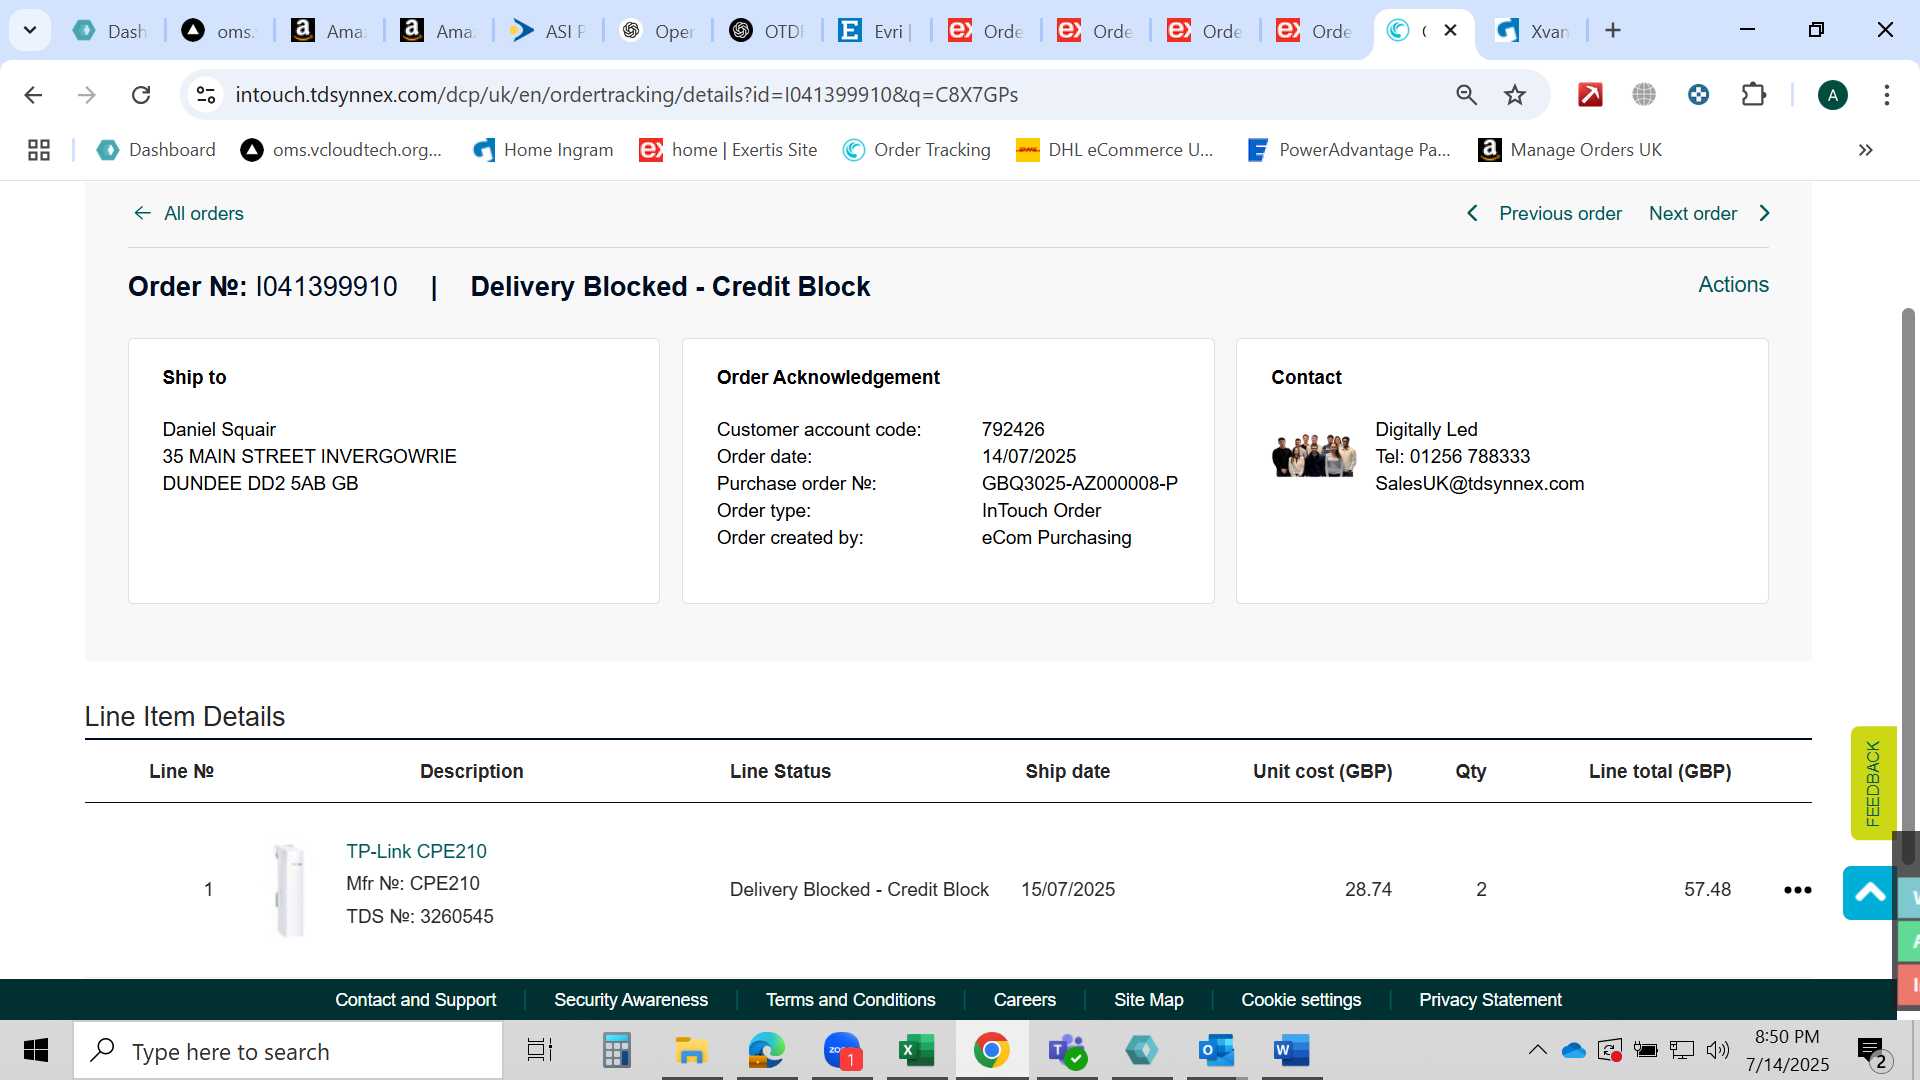Open Task View on the taskbar
The height and width of the screenshot is (1080, 1920).
[x=540, y=1051]
